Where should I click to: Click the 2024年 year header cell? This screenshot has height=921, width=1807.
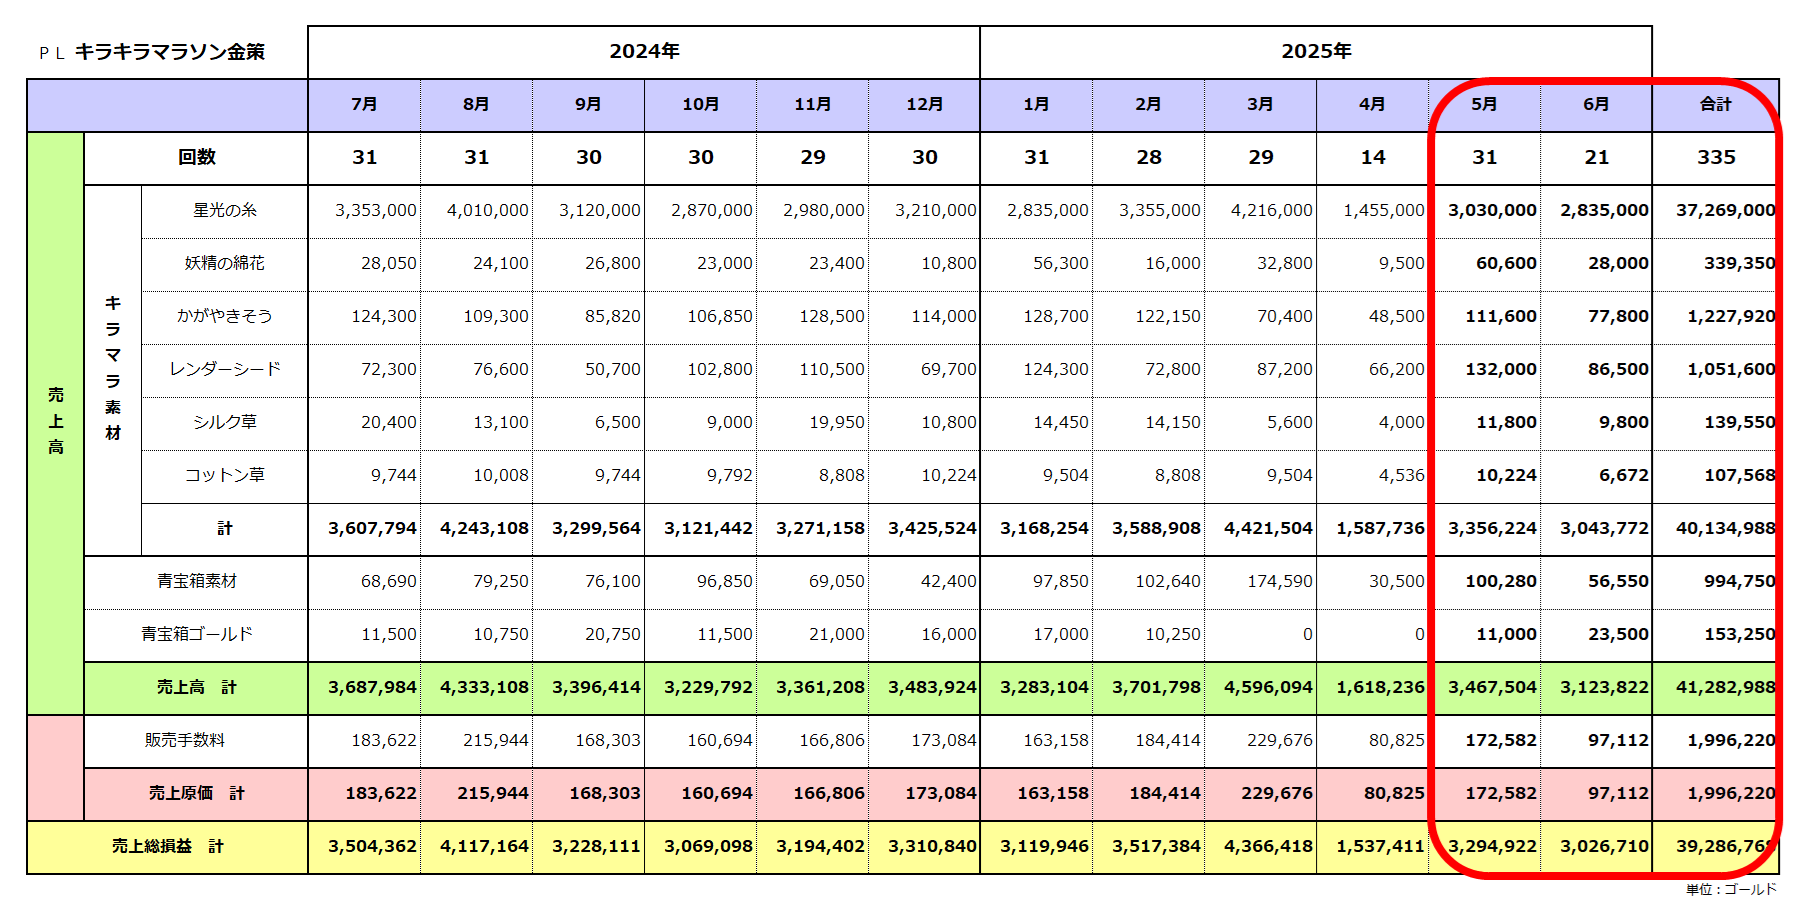click(644, 52)
